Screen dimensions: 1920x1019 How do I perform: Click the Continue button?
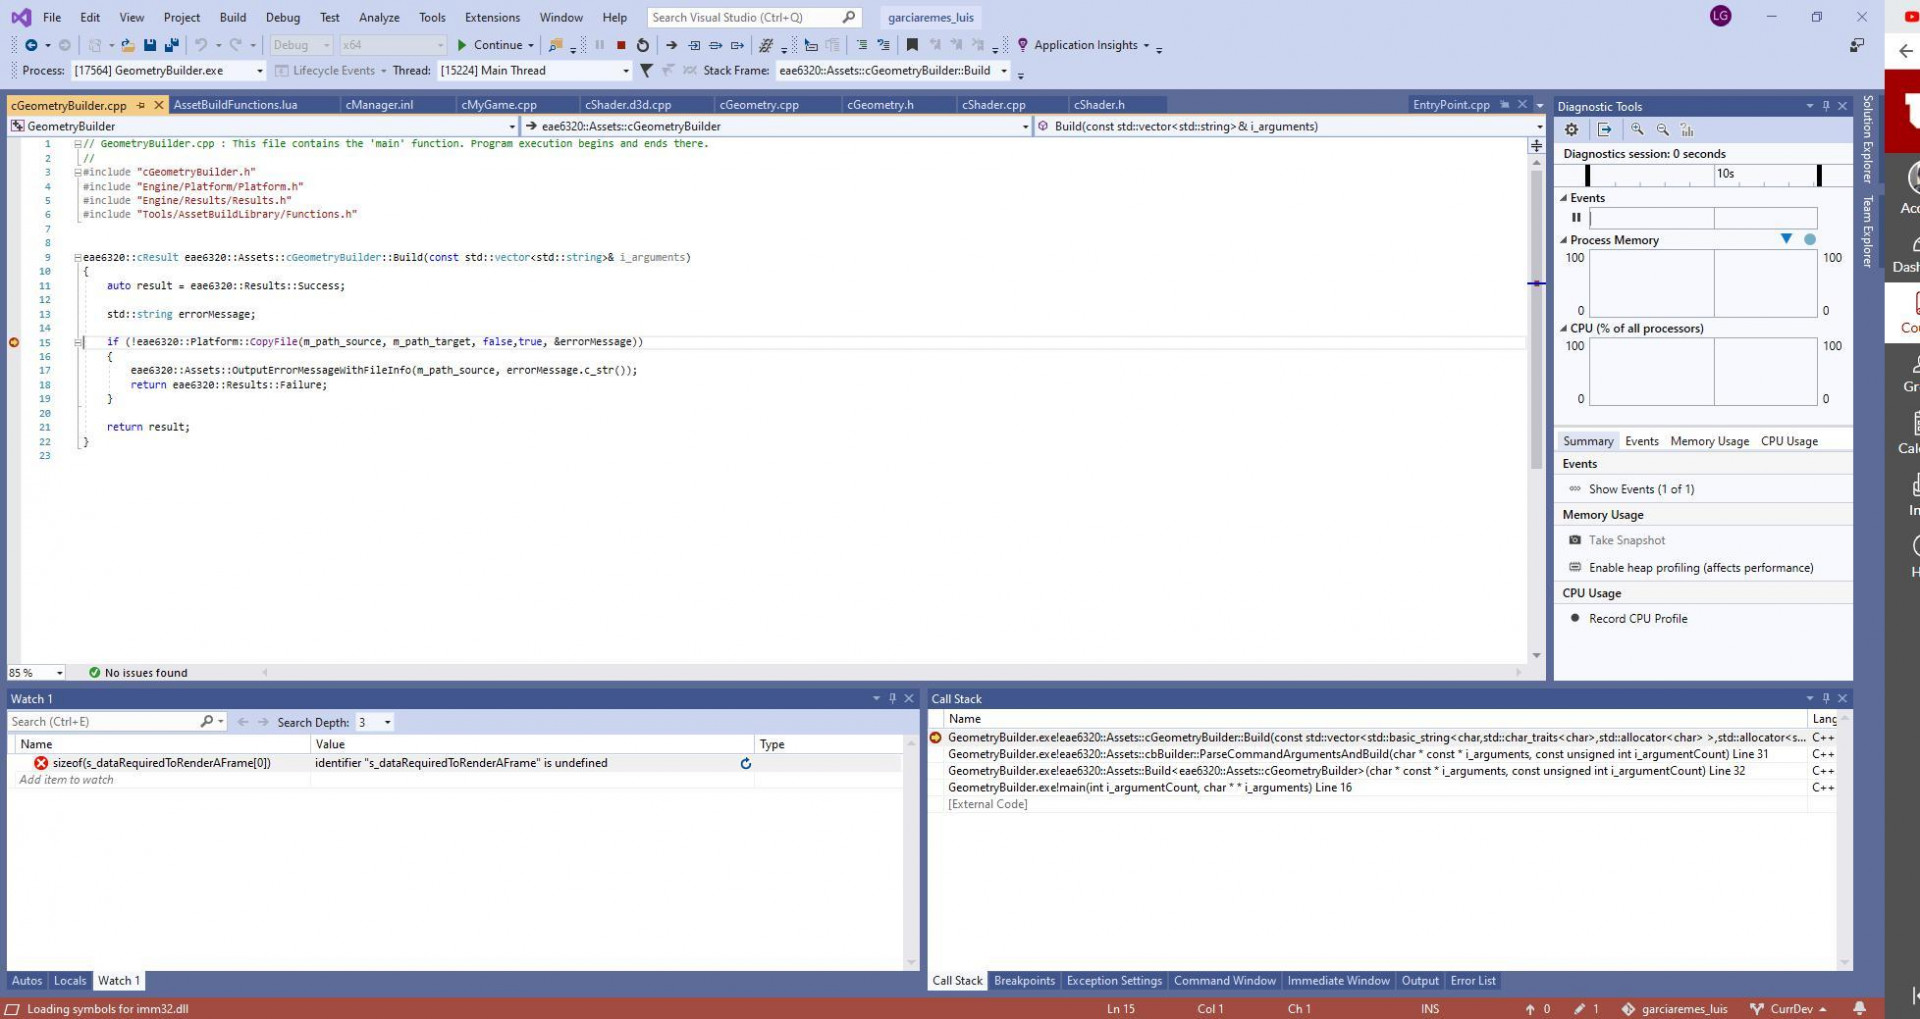(x=496, y=45)
